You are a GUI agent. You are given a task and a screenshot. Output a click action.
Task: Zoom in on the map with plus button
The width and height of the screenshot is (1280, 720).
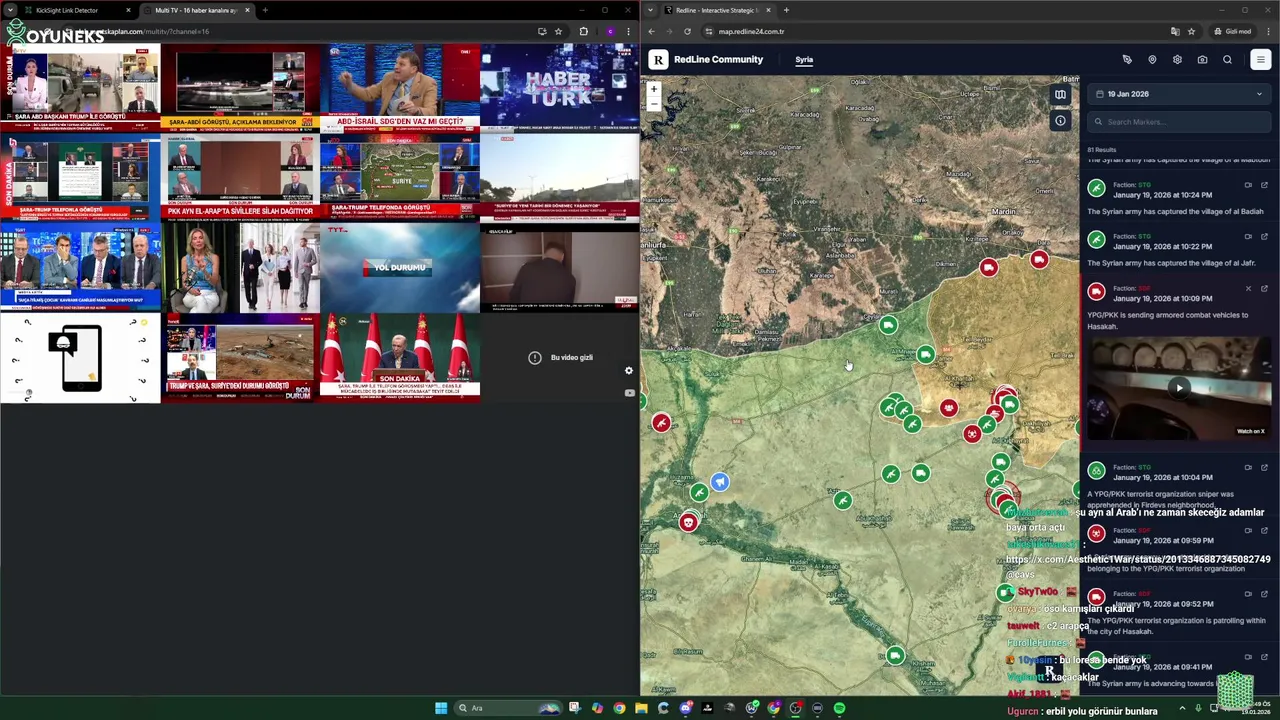(654, 89)
